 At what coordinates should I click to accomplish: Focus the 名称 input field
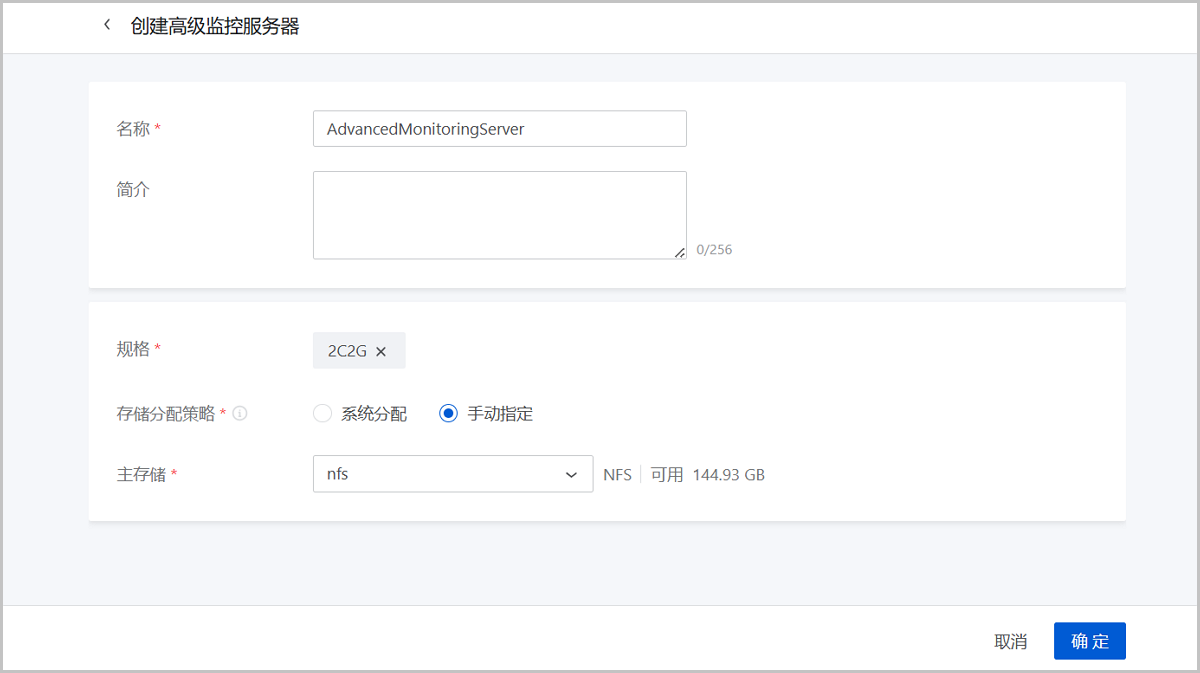(499, 129)
